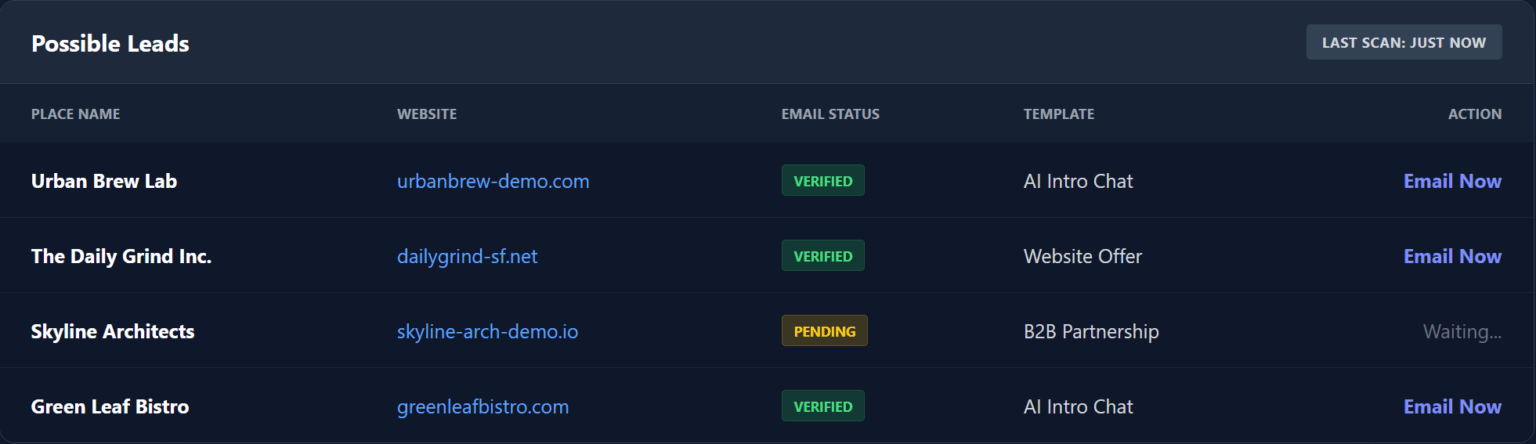Image resolution: width=1536 pixels, height=444 pixels.
Task: Open the skyline-arch-demo.io website link
Action: (487, 331)
